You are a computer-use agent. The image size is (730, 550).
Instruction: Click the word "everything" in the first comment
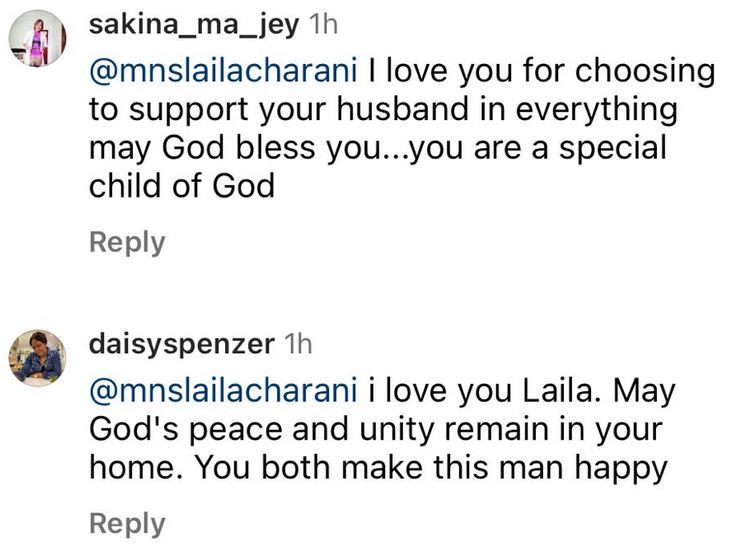pyautogui.click(x=597, y=110)
